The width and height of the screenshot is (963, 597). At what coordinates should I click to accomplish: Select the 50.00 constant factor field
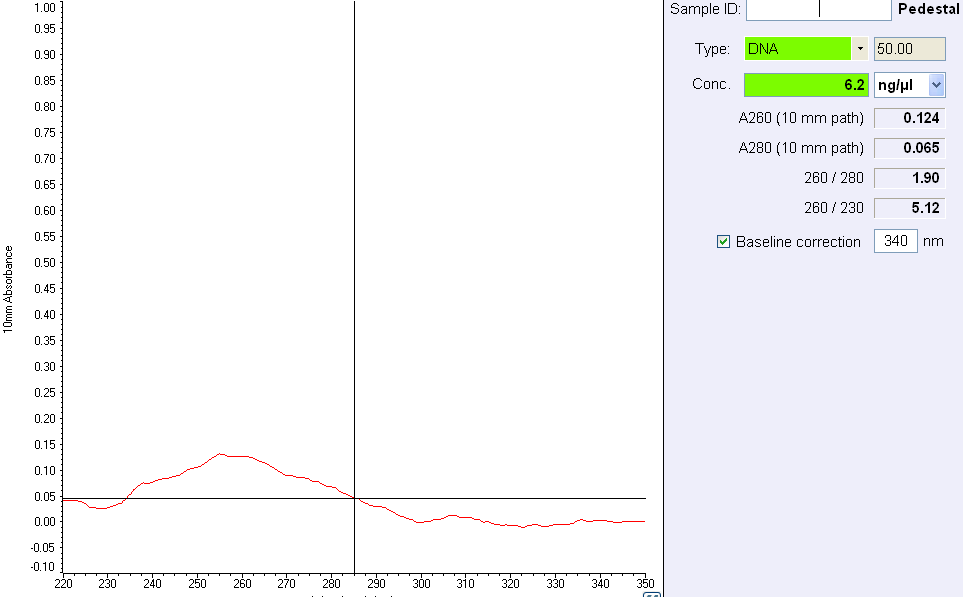point(909,49)
